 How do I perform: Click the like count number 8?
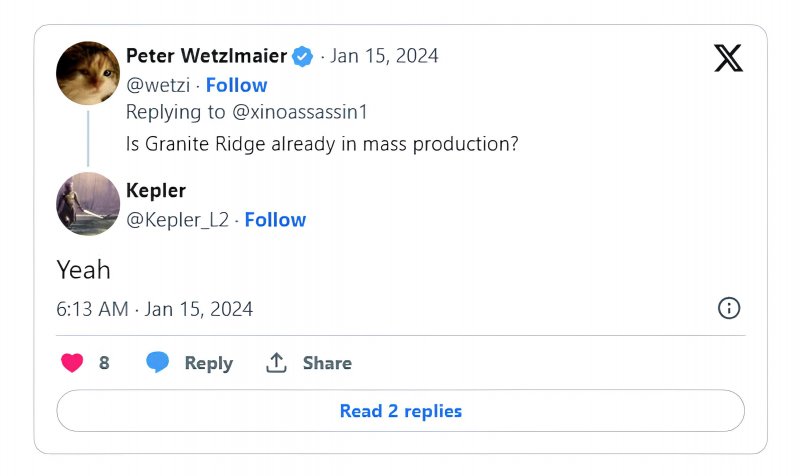coord(104,363)
